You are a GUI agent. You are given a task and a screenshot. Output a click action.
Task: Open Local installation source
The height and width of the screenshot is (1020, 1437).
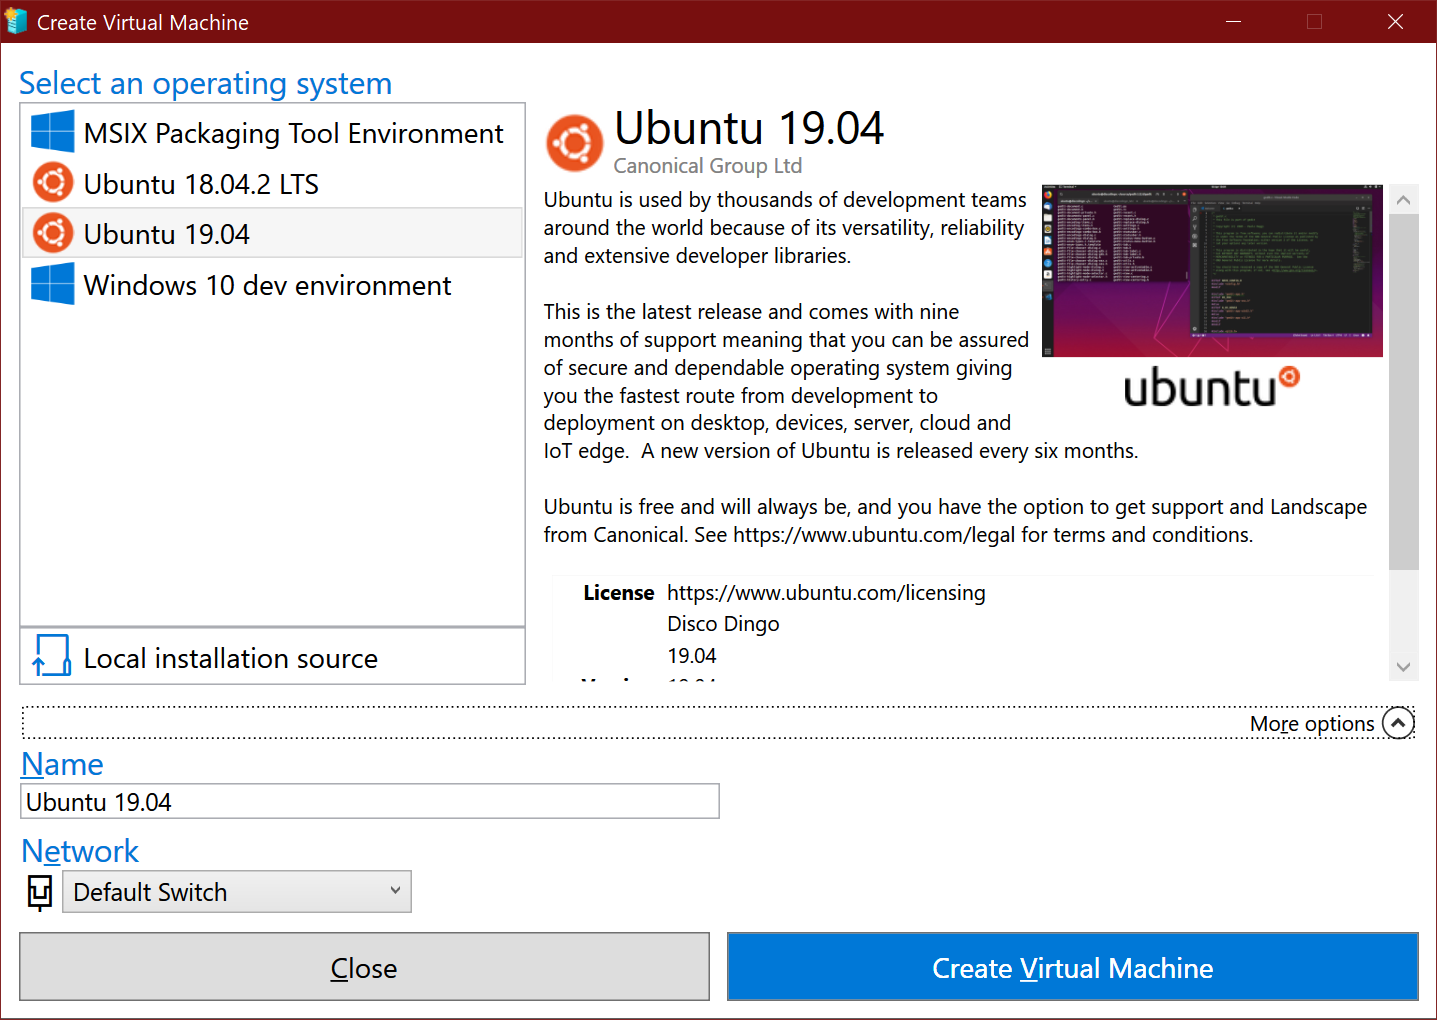click(272, 657)
